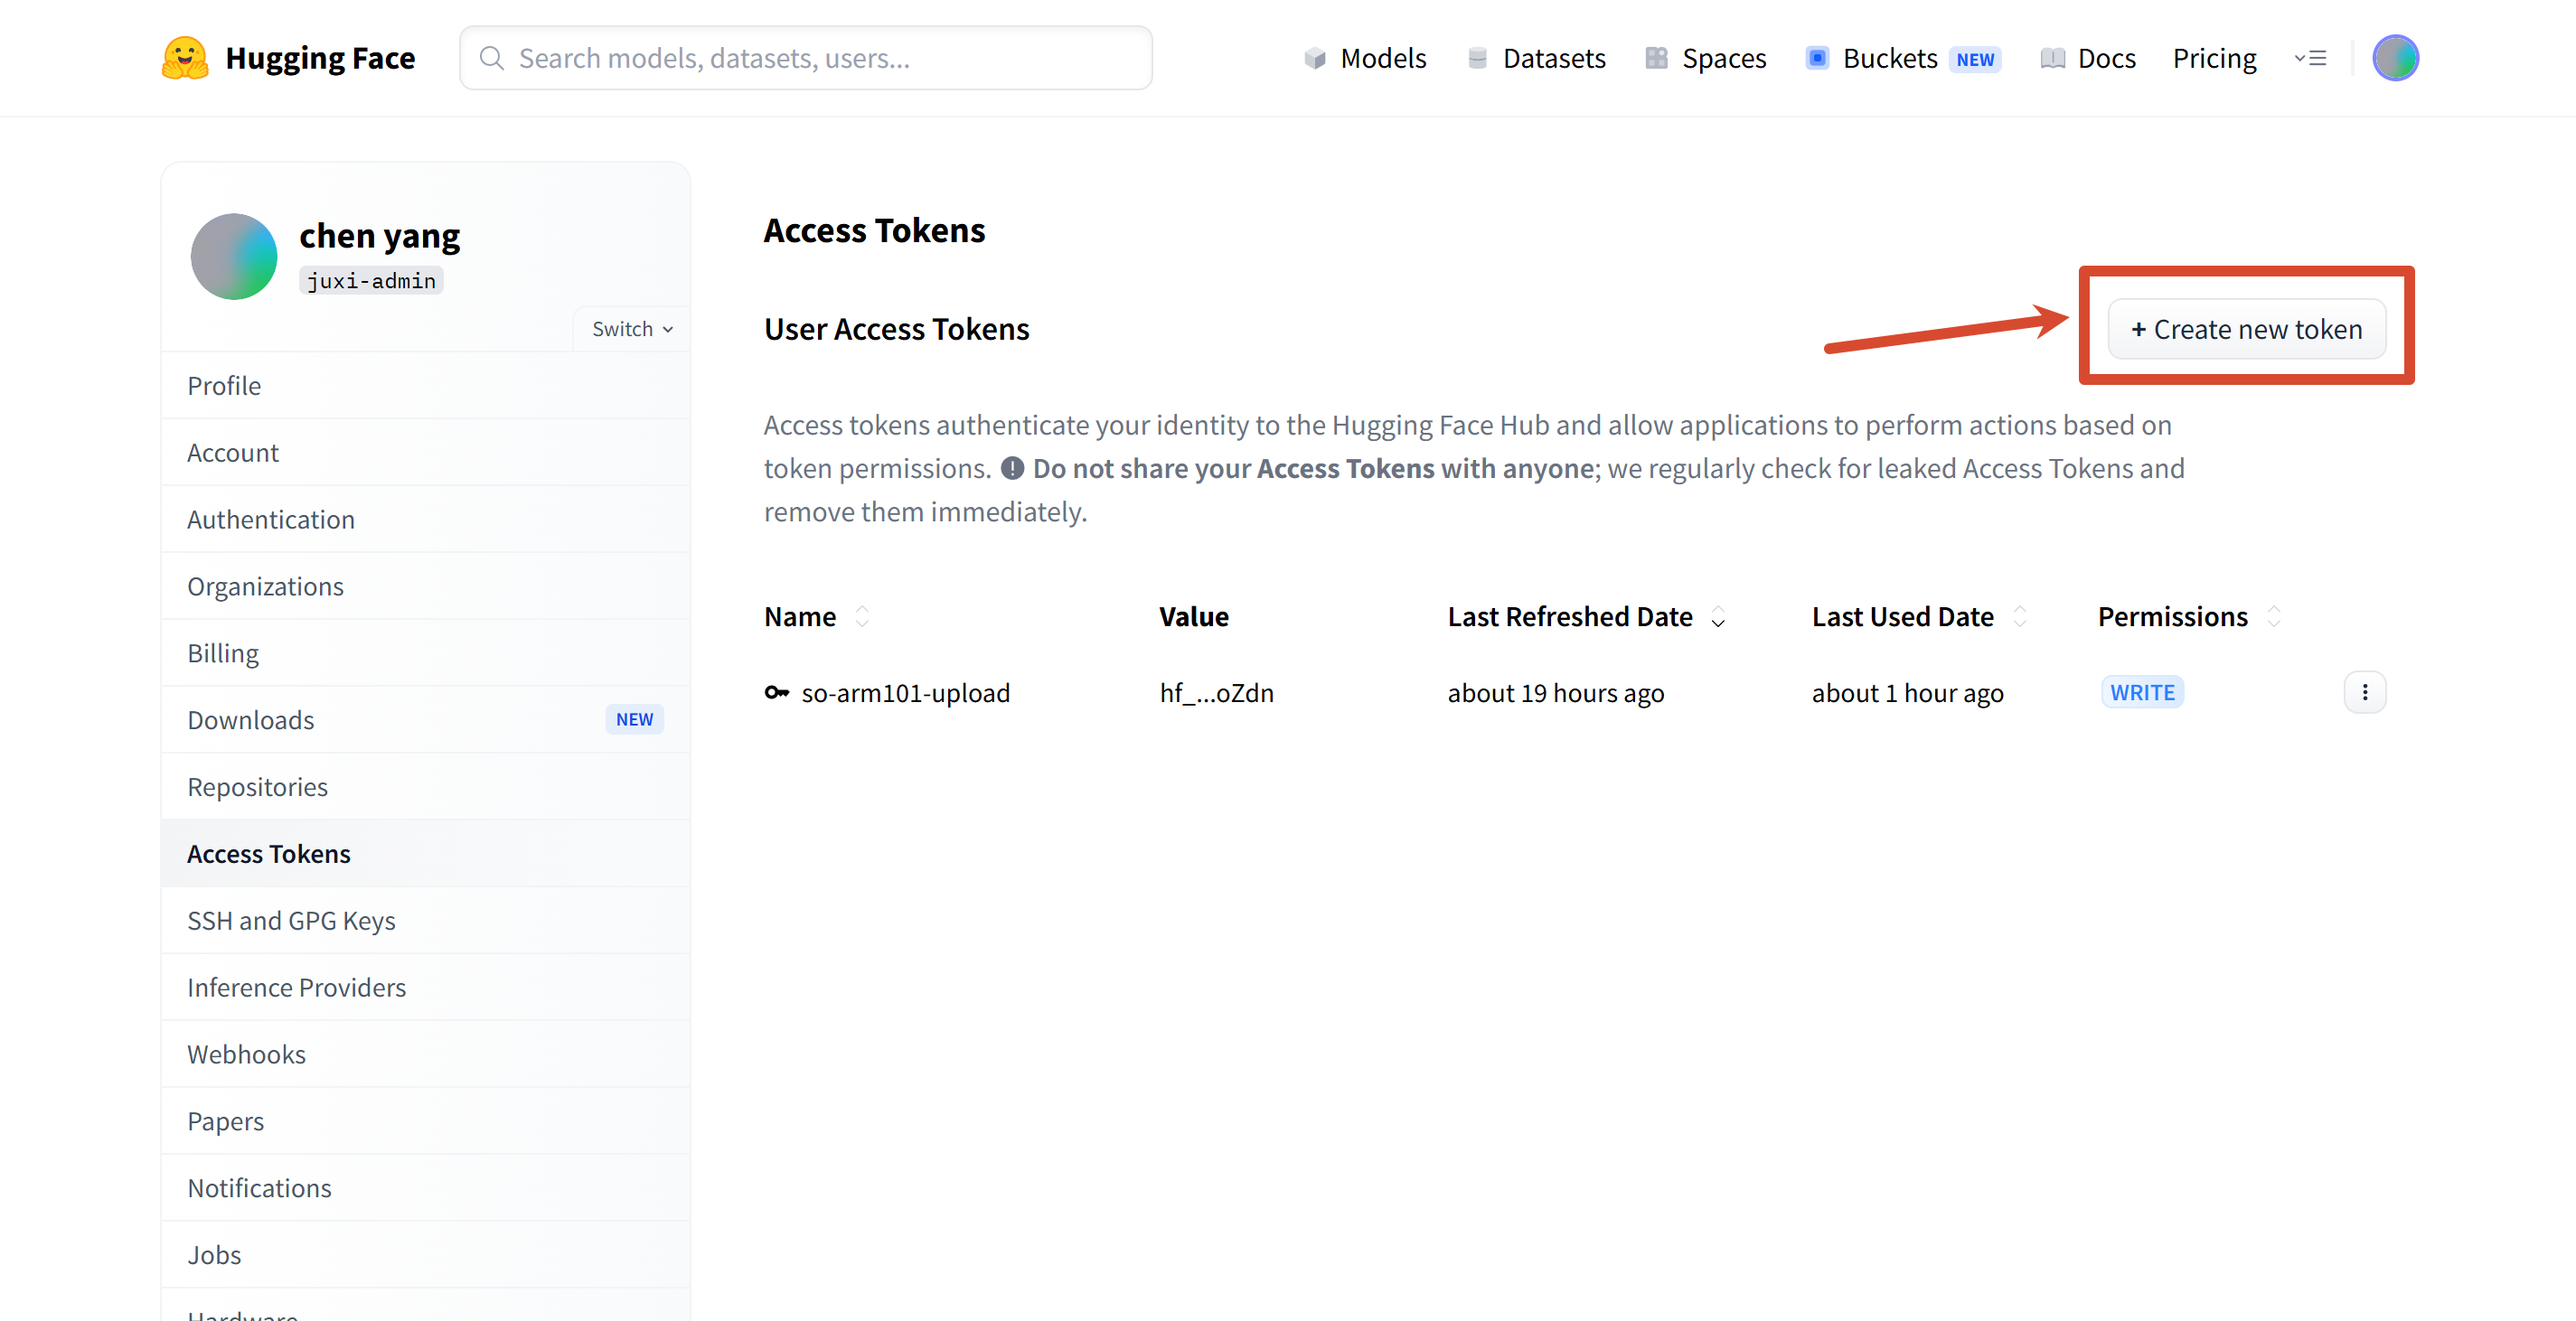Click the key icon beside so-arm101-upload

tap(777, 692)
